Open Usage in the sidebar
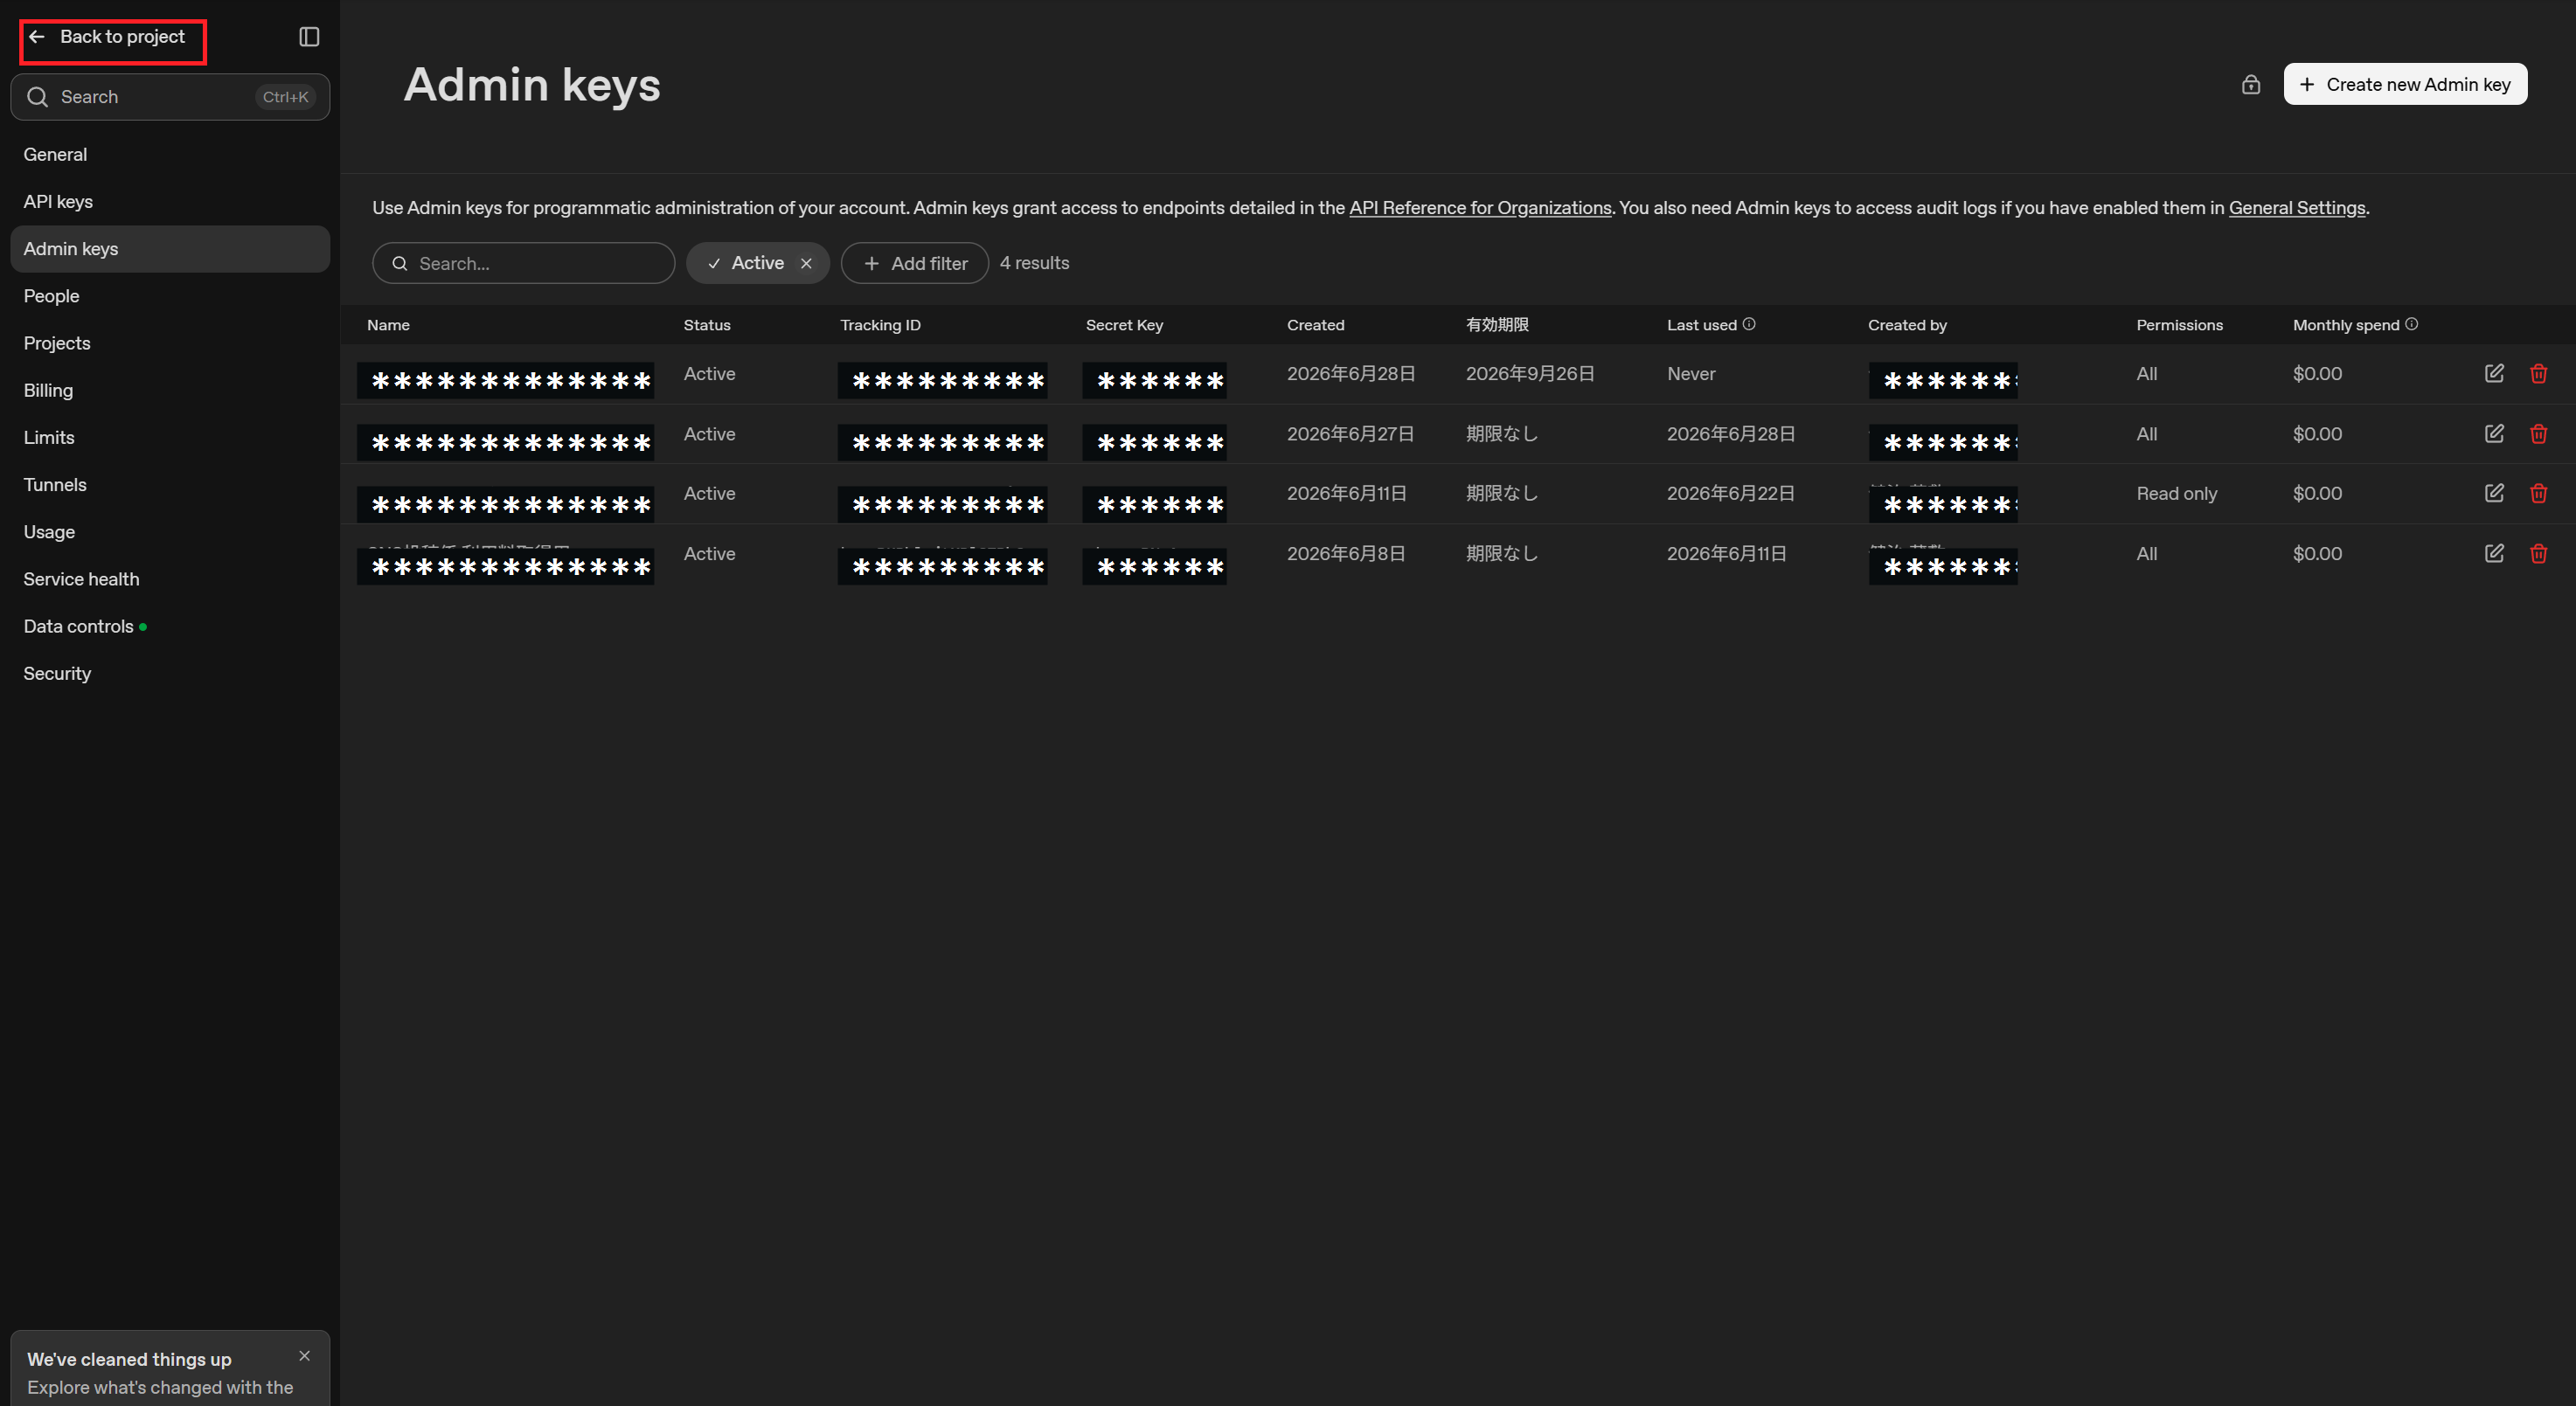Screen dimensions: 2576x1406 tap(170, 532)
